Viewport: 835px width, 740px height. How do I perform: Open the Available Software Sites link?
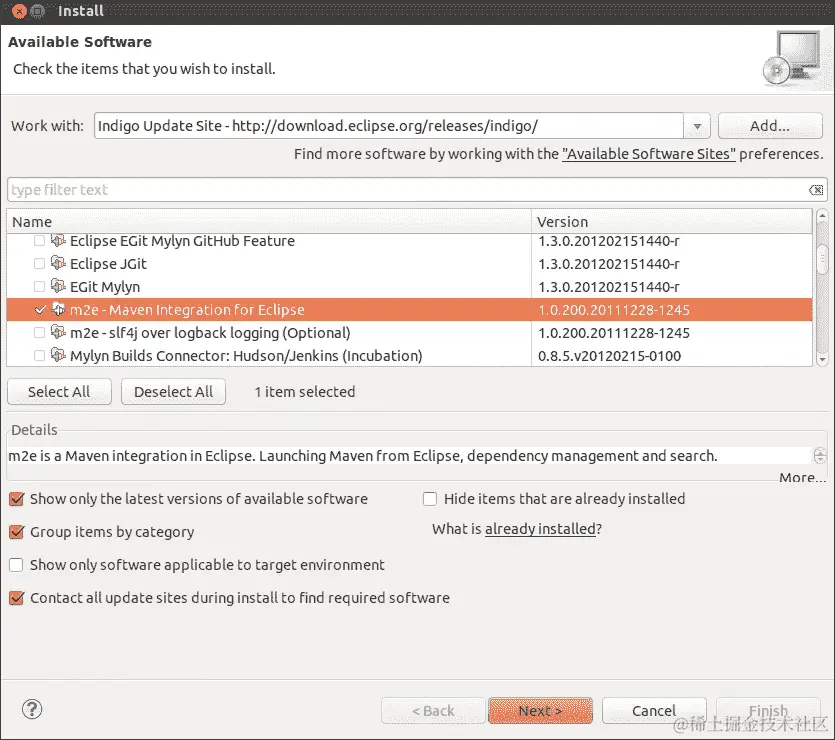pyautogui.click(x=649, y=154)
